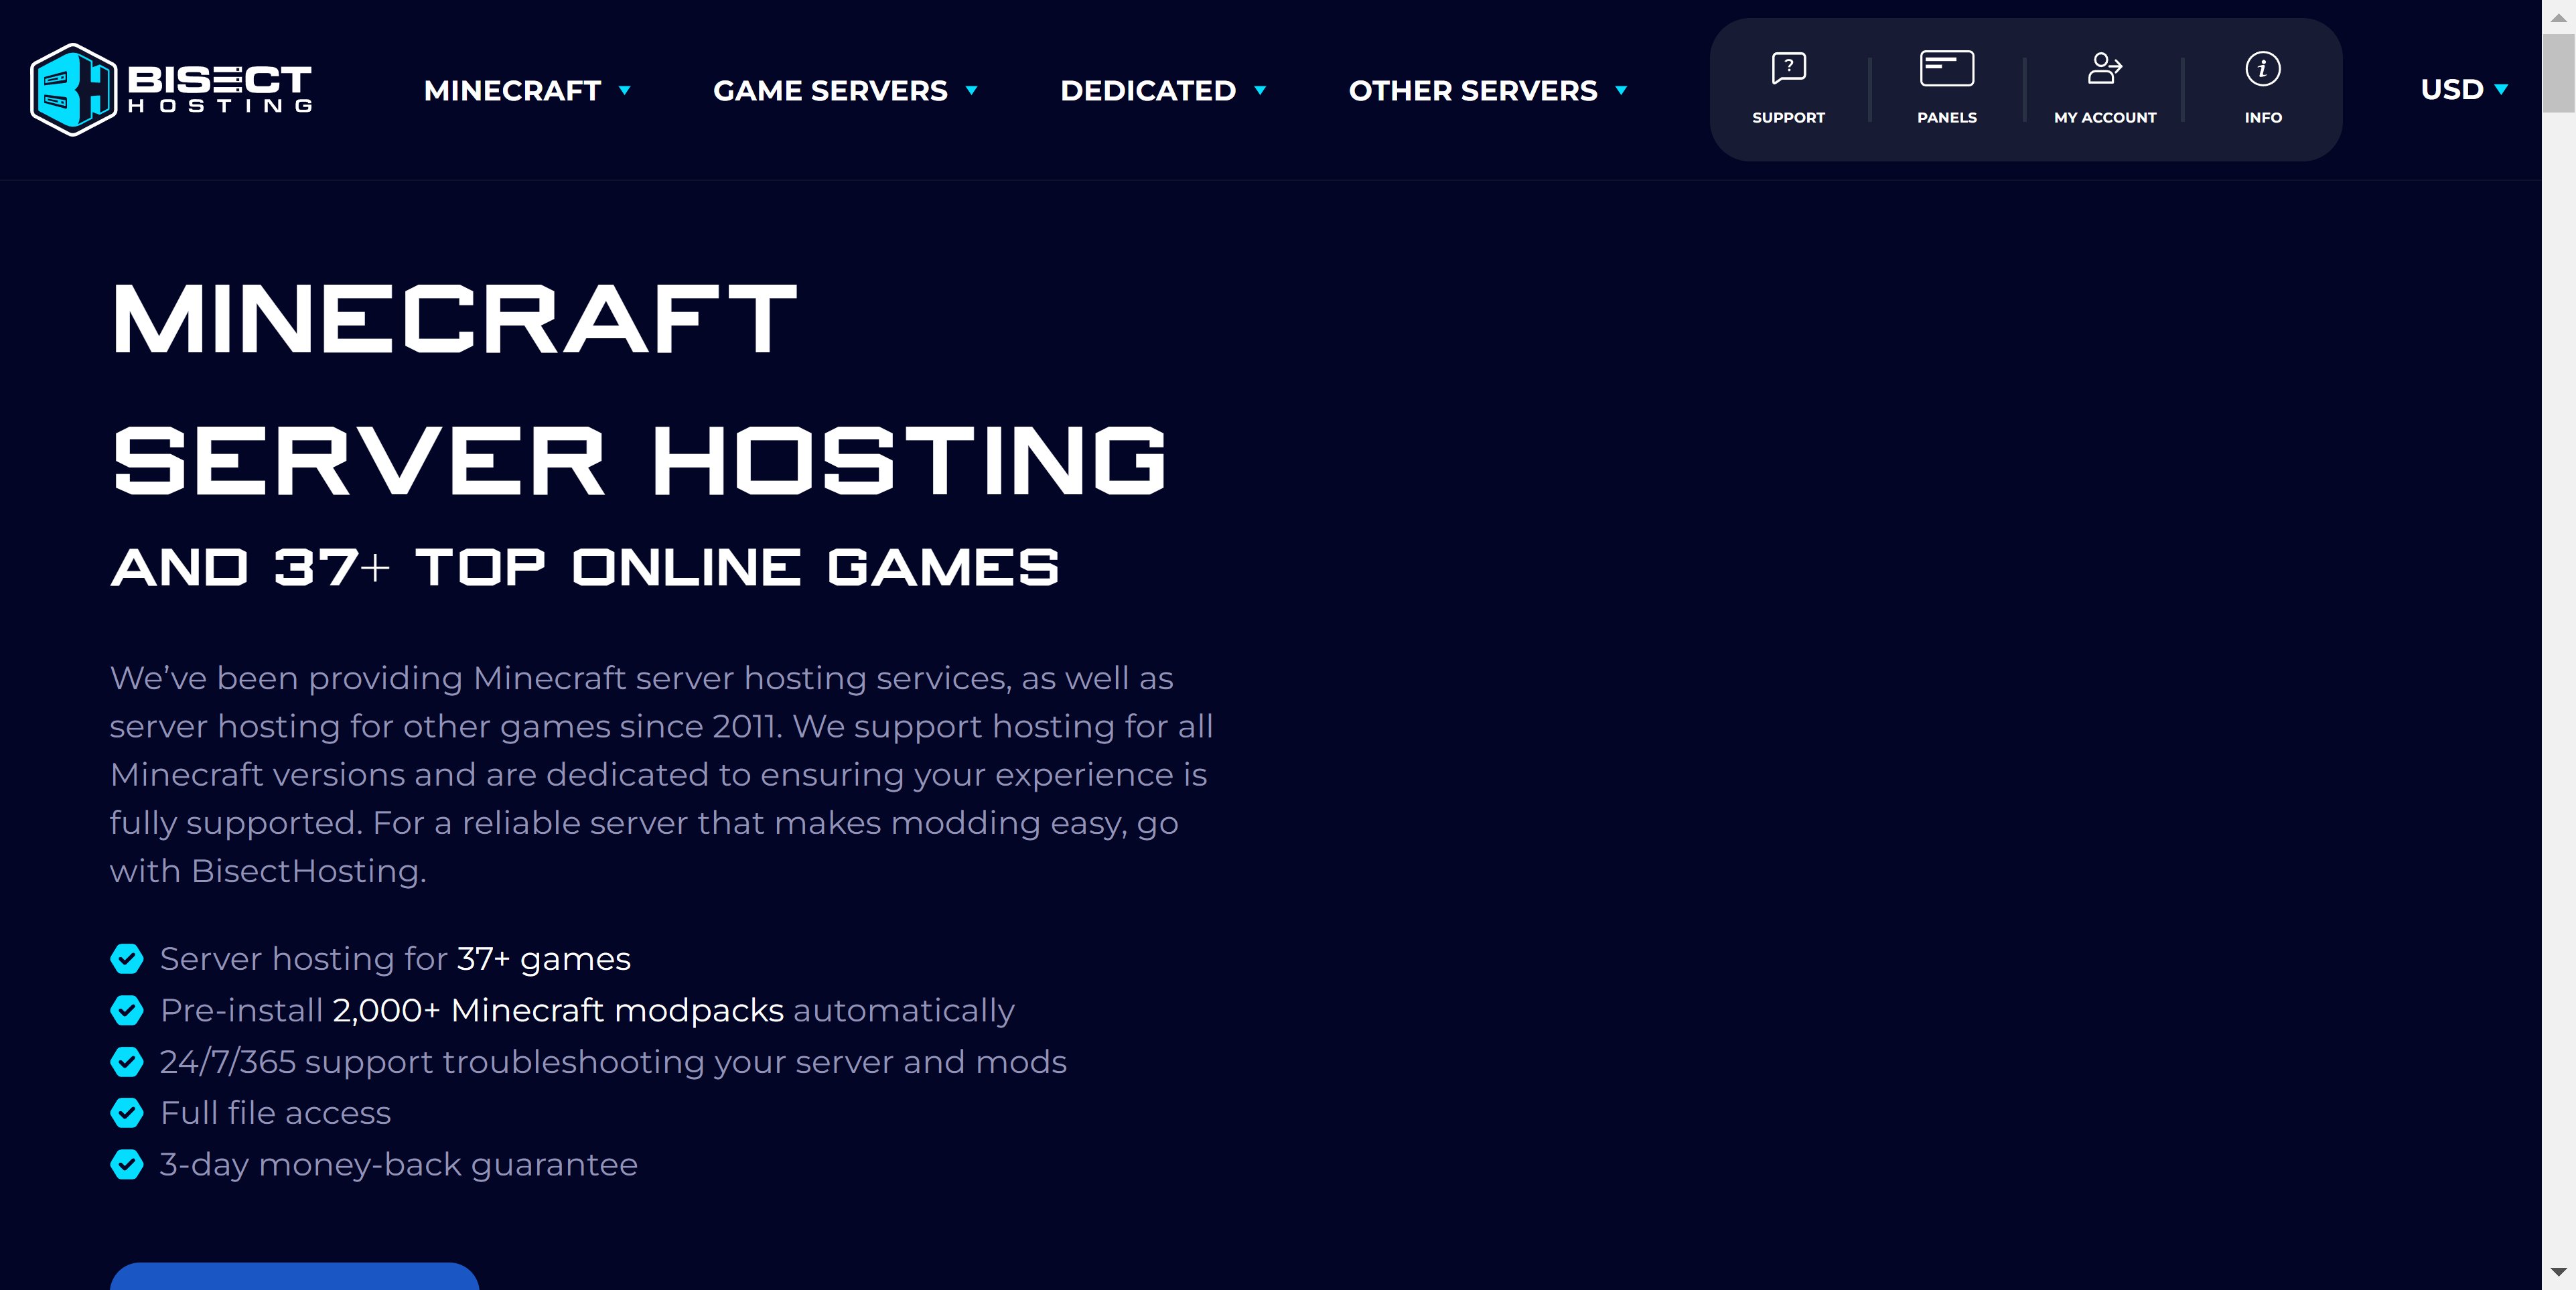The image size is (2576, 1290).
Task: Click the BisectHosting logo
Action: click(x=170, y=88)
